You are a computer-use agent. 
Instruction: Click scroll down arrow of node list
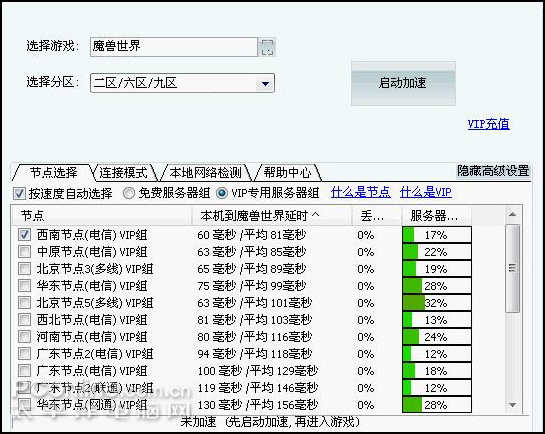pos(512,405)
